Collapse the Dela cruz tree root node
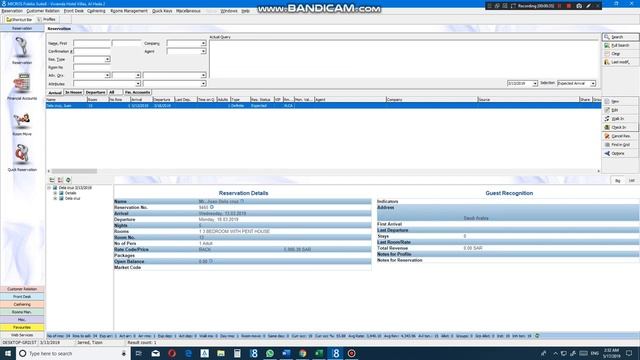640x360 pixels. coord(49,188)
